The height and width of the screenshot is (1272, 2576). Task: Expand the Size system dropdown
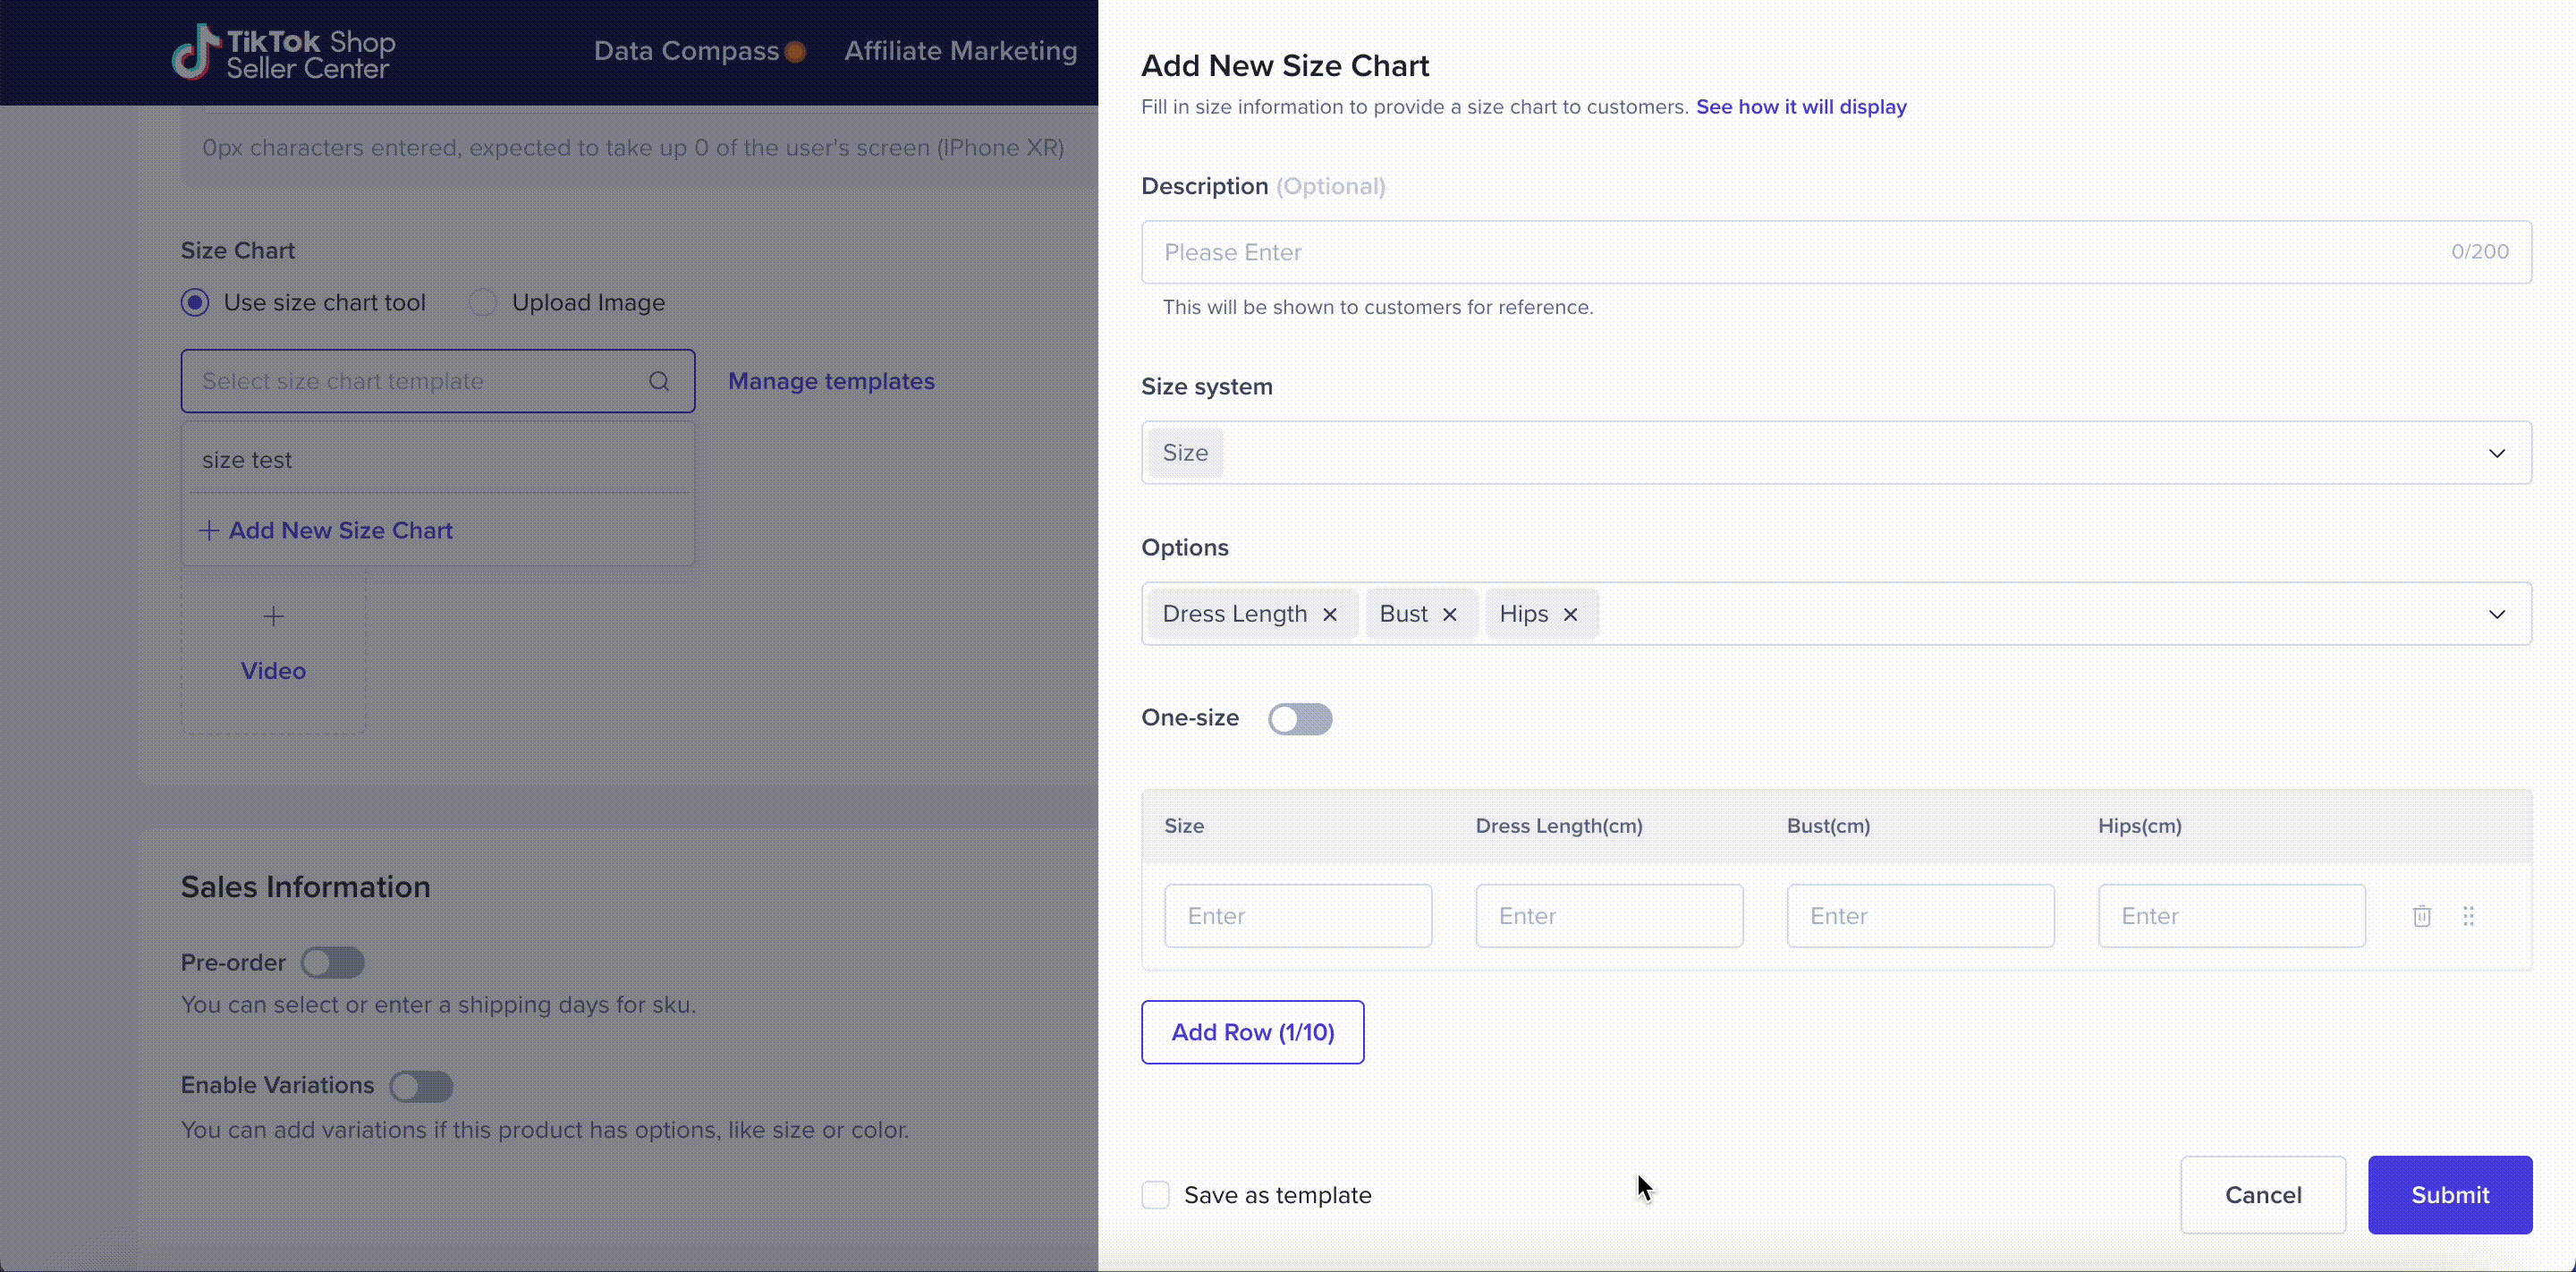2496,453
